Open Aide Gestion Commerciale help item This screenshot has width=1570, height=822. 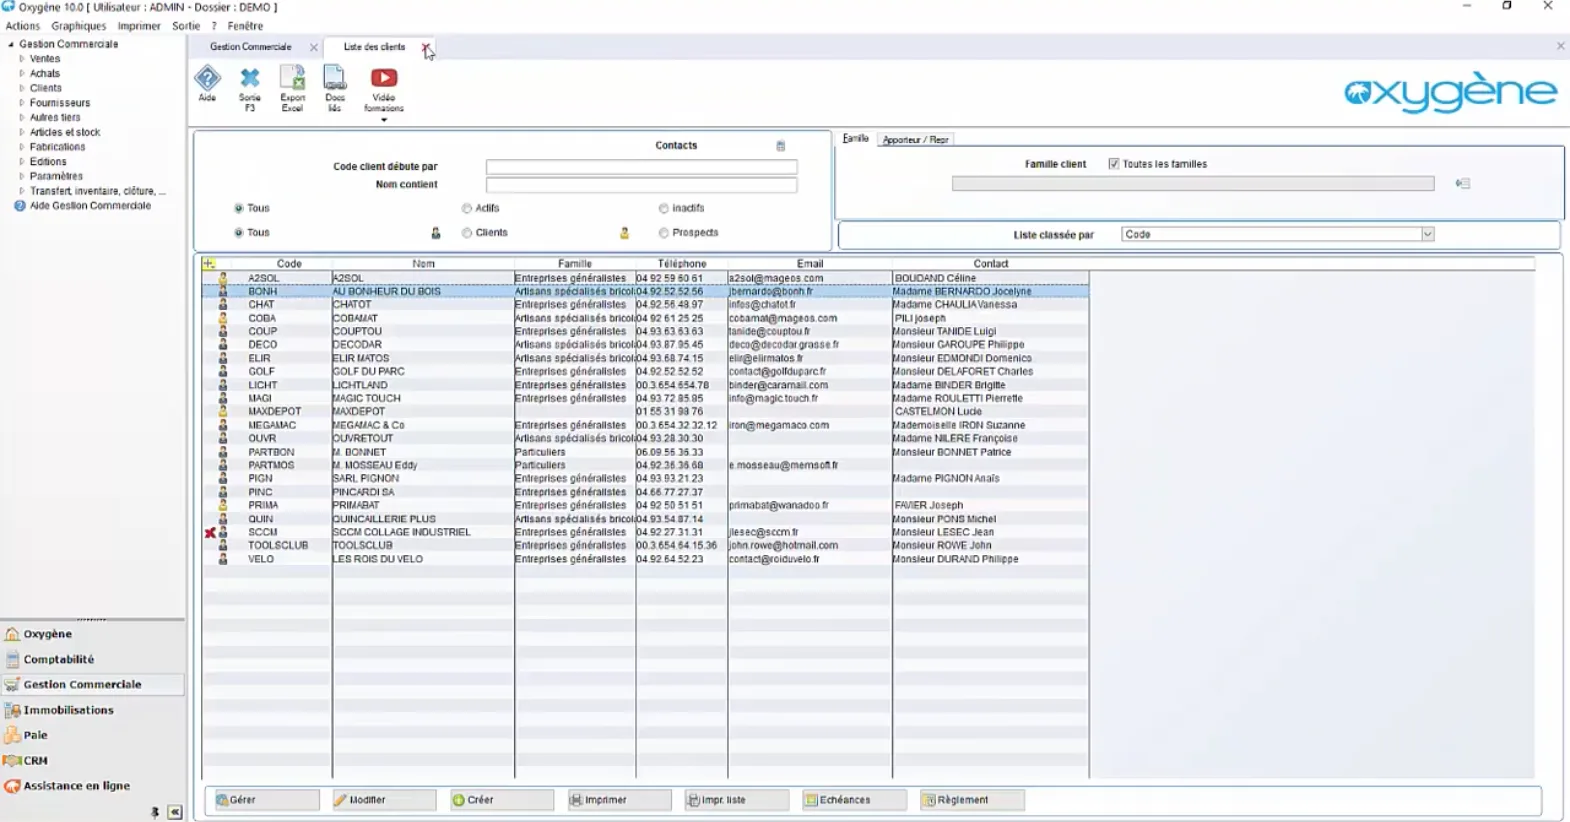pos(90,206)
